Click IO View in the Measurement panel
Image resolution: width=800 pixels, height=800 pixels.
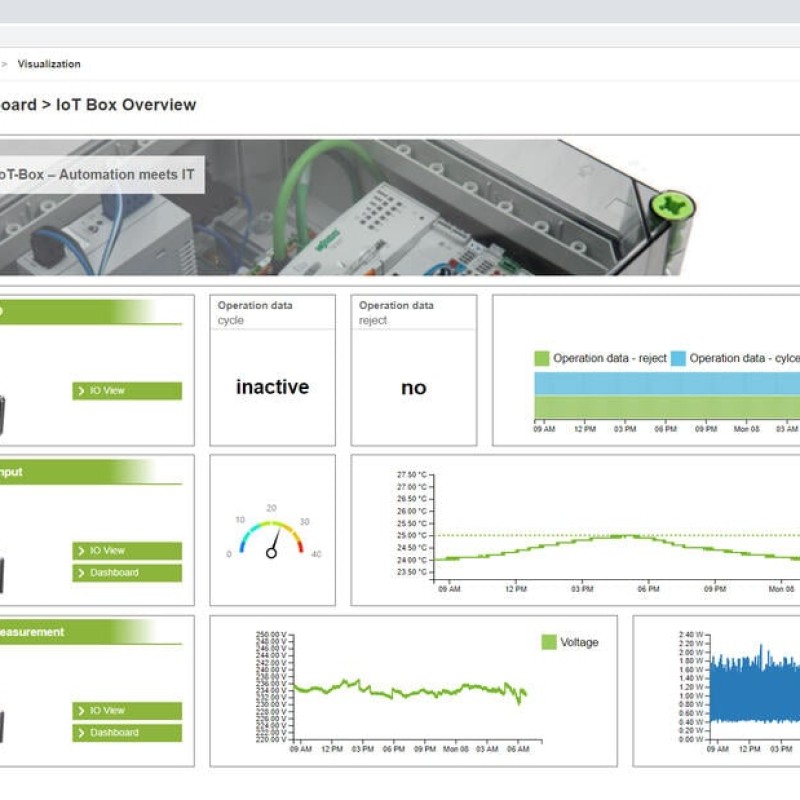pyautogui.click(x=126, y=711)
